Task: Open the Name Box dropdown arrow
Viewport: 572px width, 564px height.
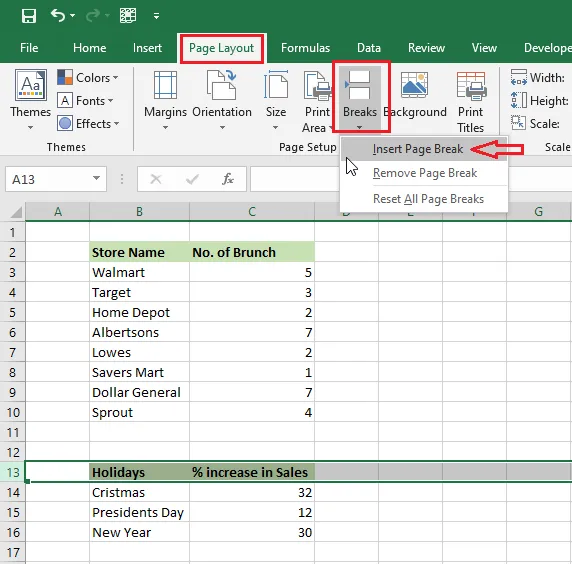Action: tap(96, 178)
